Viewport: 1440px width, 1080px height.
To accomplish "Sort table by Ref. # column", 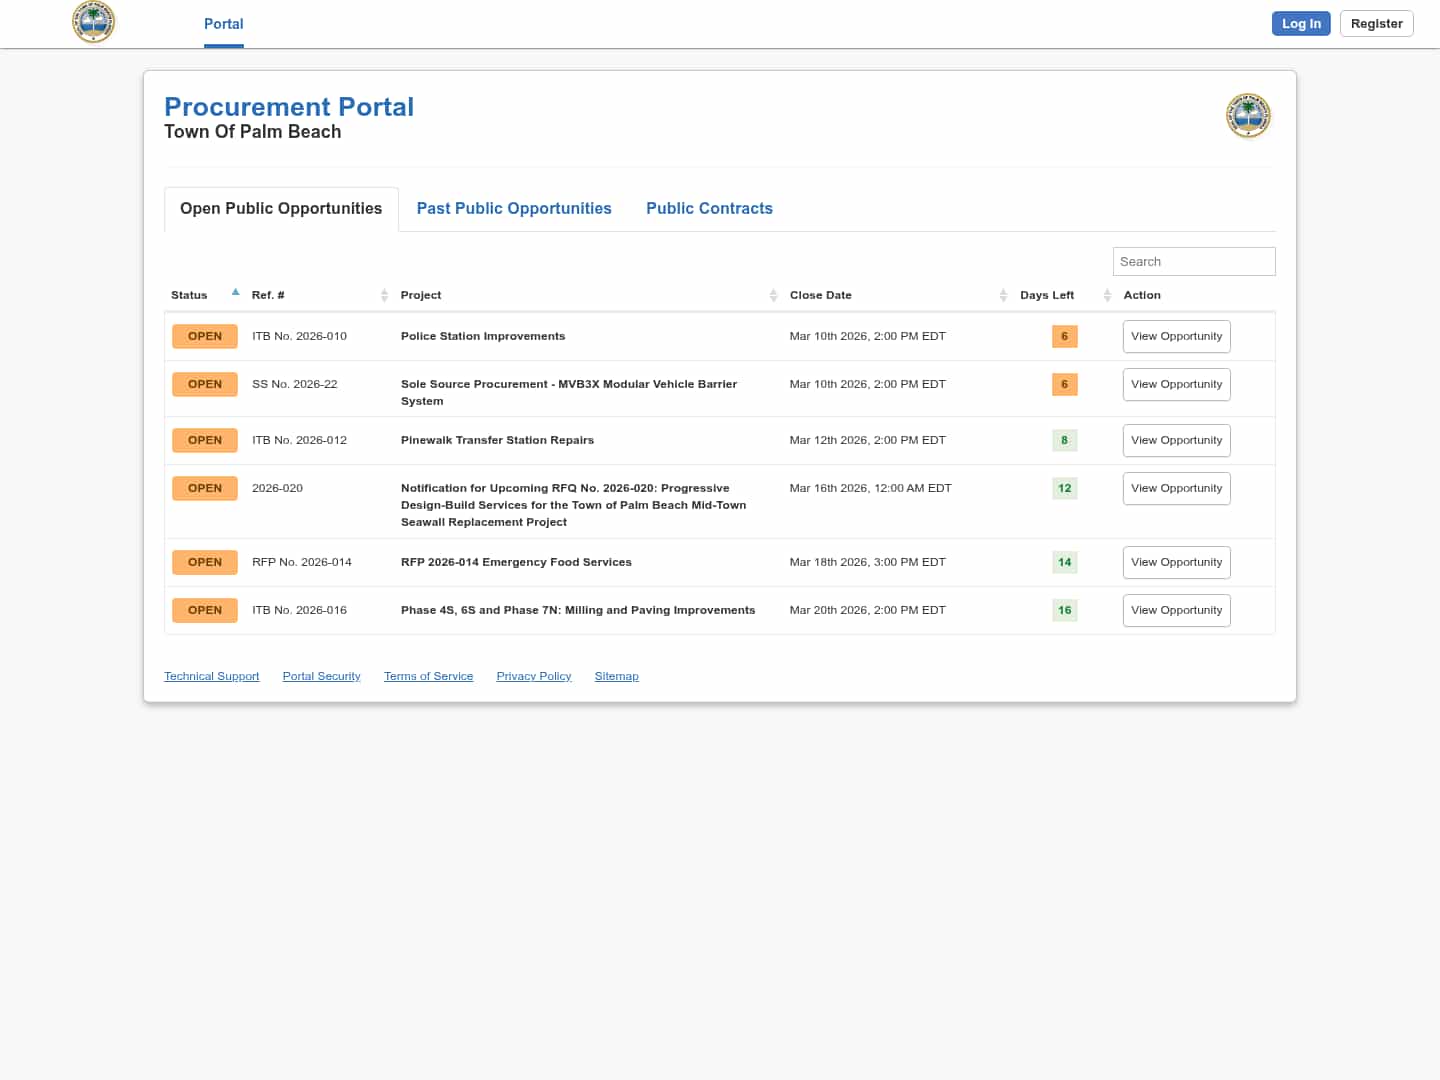I will coord(384,295).
